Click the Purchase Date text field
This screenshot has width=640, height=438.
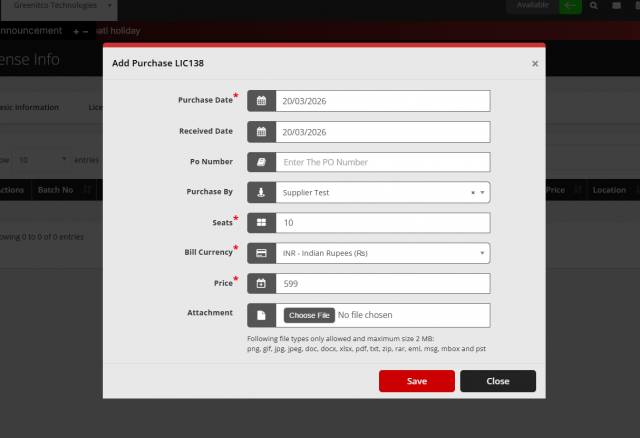pos(383,101)
